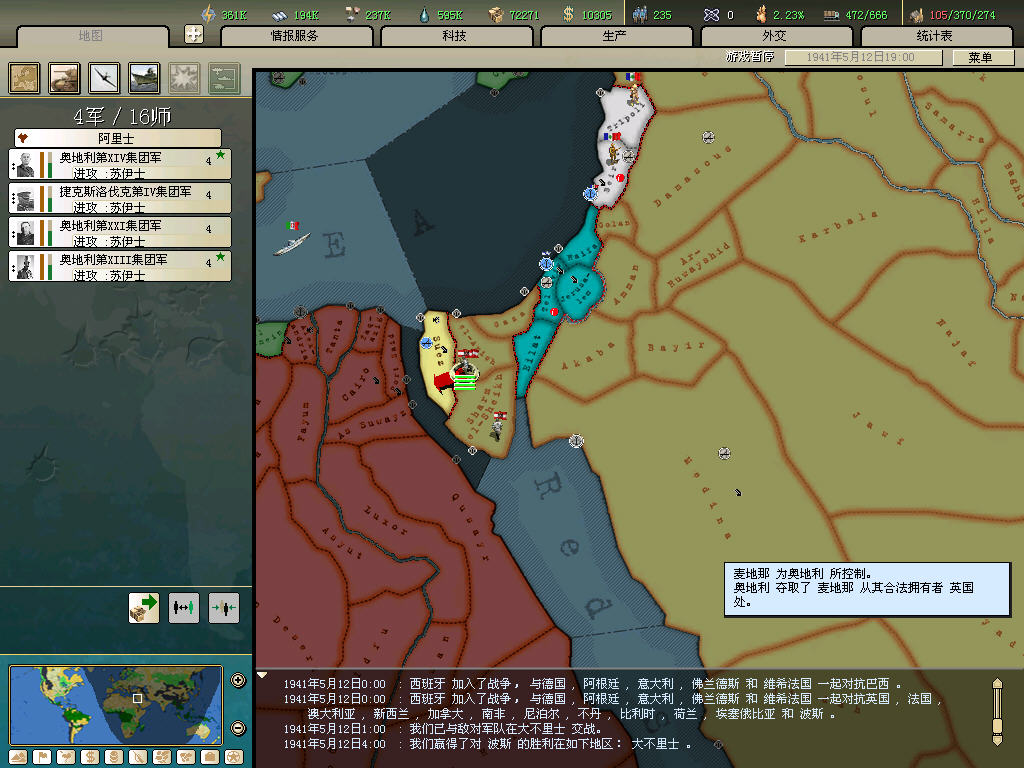1024x768 pixels.
Task: Click crate with green arrow button
Action: click(x=144, y=608)
